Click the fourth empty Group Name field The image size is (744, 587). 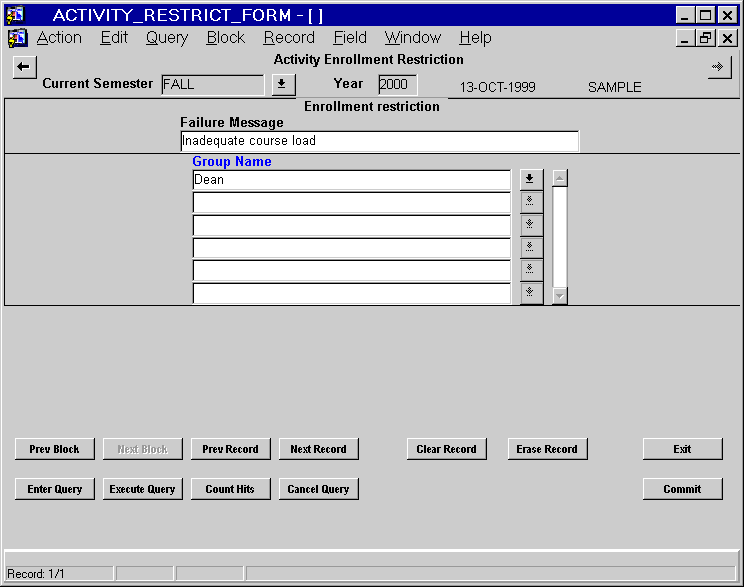[x=352, y=248]
